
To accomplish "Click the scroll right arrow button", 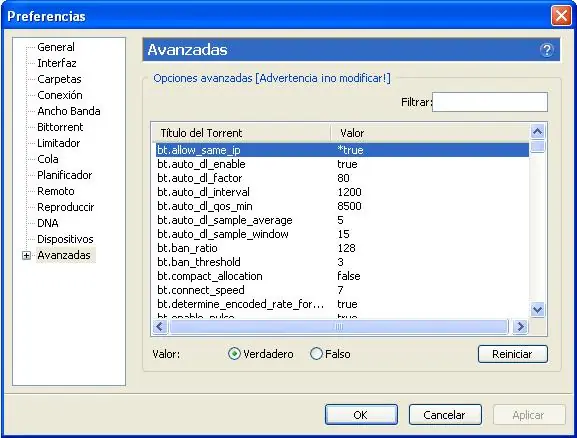I will [520, 326].
